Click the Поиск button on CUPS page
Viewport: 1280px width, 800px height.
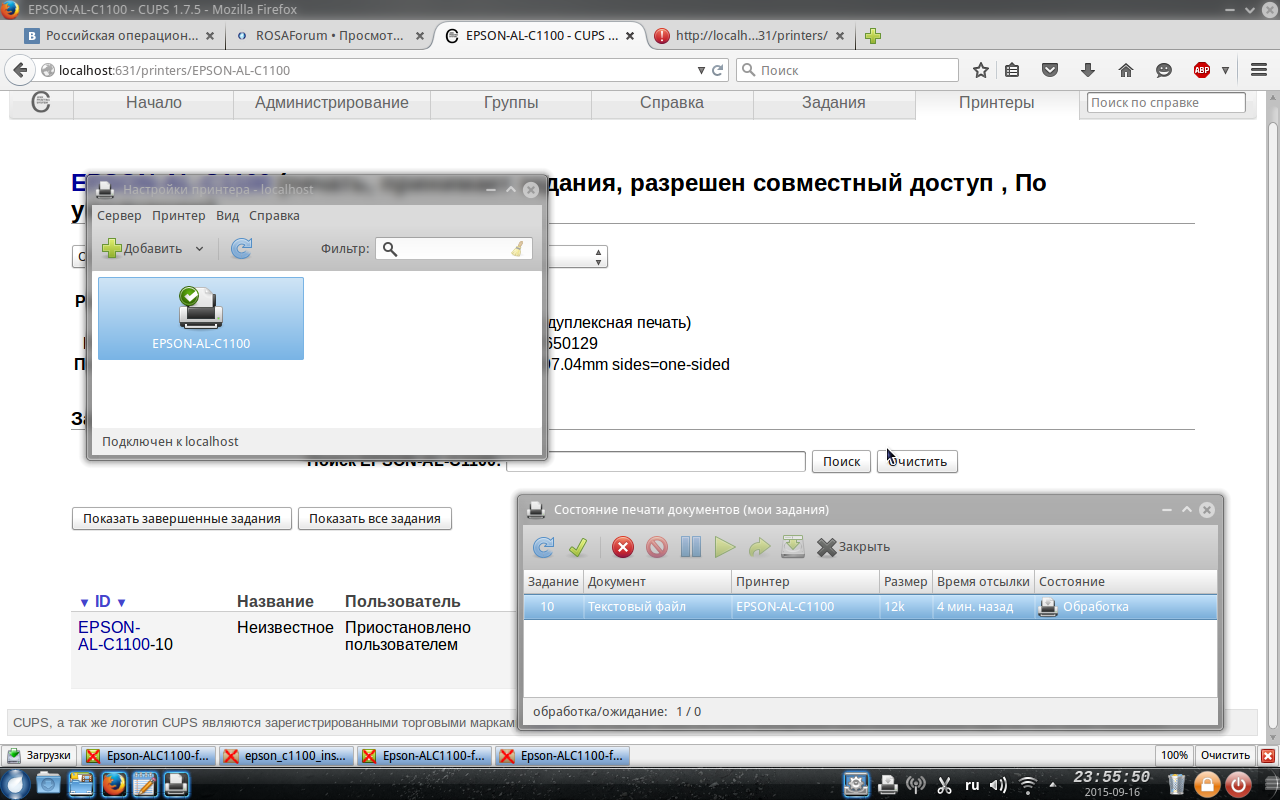(841, 461)
